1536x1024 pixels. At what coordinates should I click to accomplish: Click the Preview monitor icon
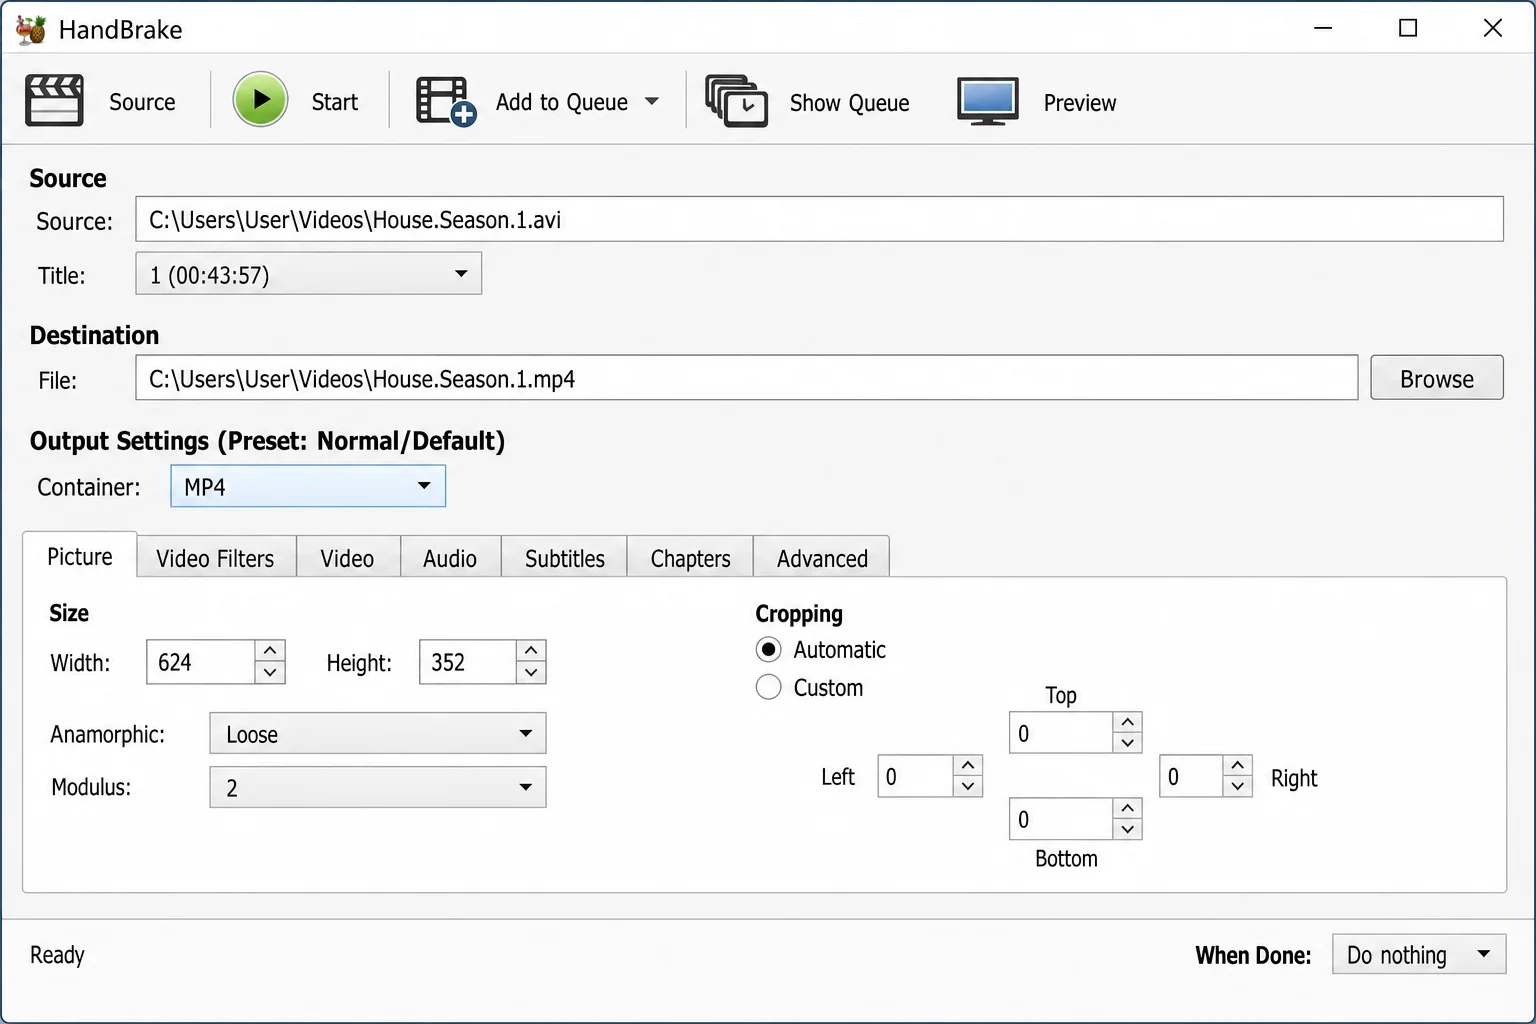click(x=988, y=101)
